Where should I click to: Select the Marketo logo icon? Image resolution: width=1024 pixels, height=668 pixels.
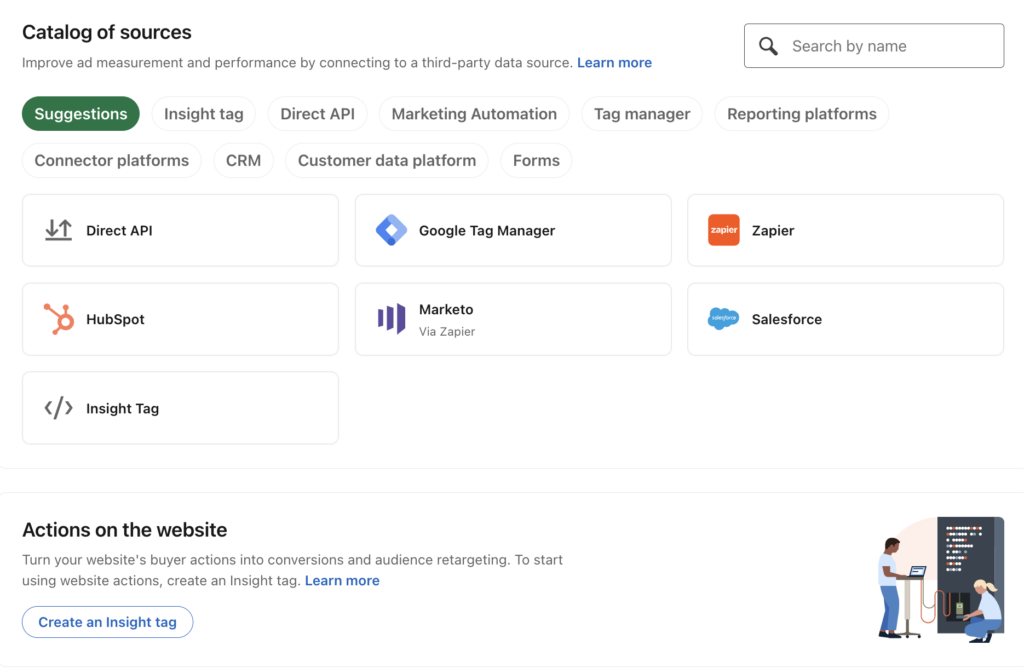[x=391, y=318]
